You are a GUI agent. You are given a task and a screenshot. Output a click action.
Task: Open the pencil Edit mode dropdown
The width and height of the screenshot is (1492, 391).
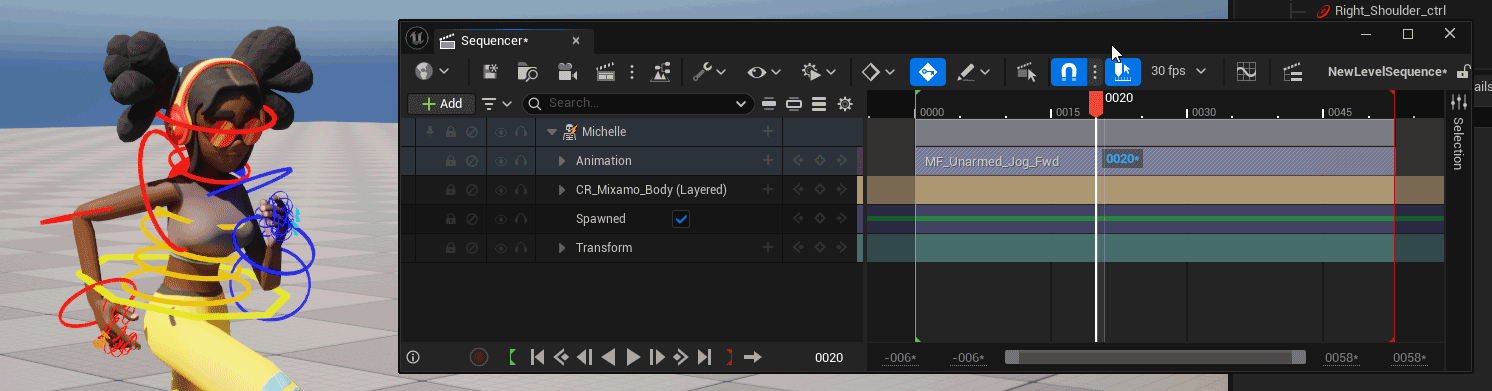[973, 72]
